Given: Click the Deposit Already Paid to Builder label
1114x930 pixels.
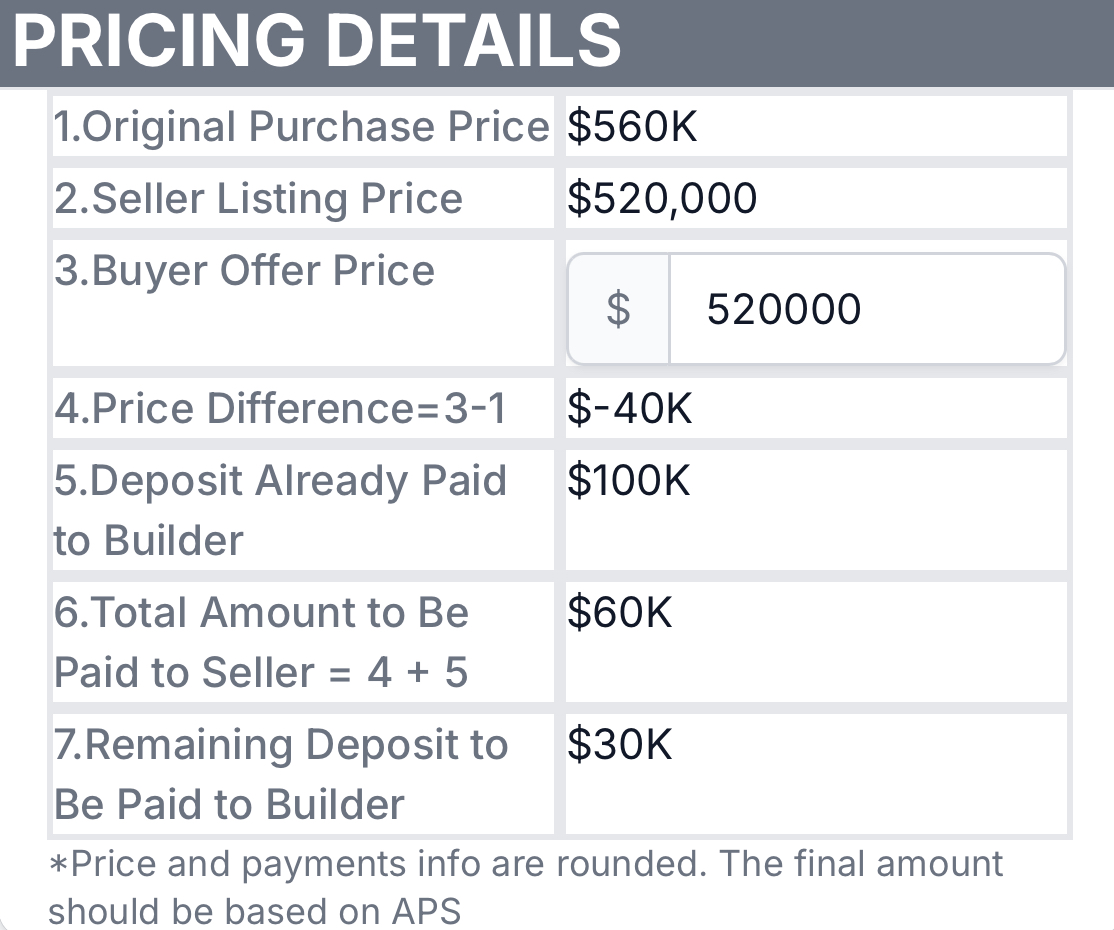Looking at the screenshot, I should (281, 510).
